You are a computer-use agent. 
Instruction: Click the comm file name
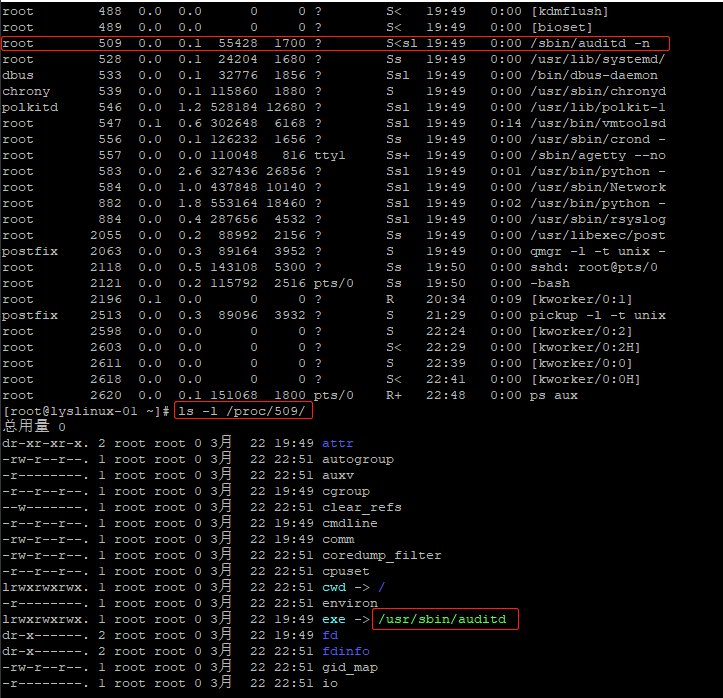coord(338,539)
